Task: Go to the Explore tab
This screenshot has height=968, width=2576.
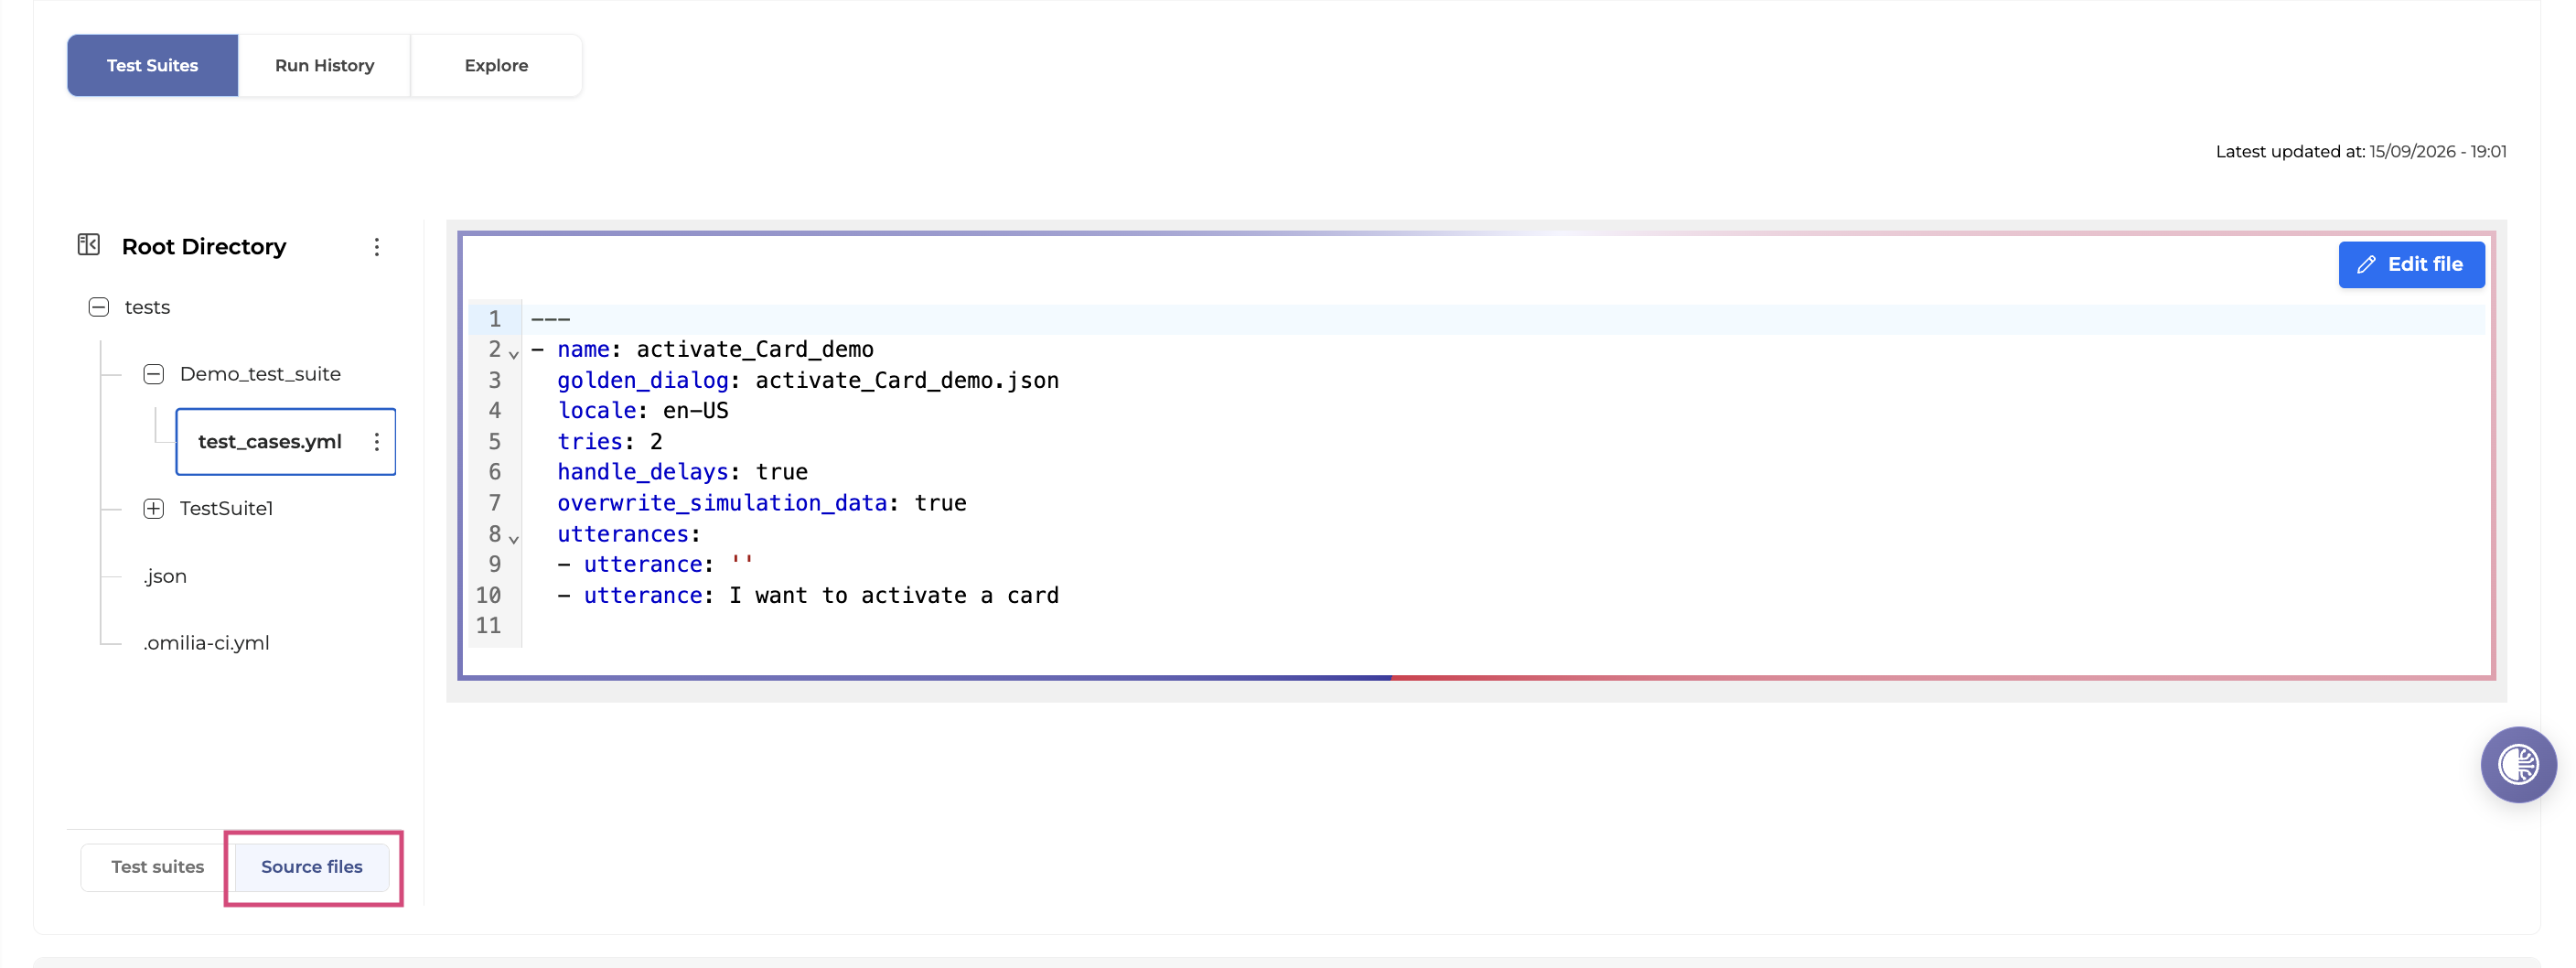Action: point(496,65)
